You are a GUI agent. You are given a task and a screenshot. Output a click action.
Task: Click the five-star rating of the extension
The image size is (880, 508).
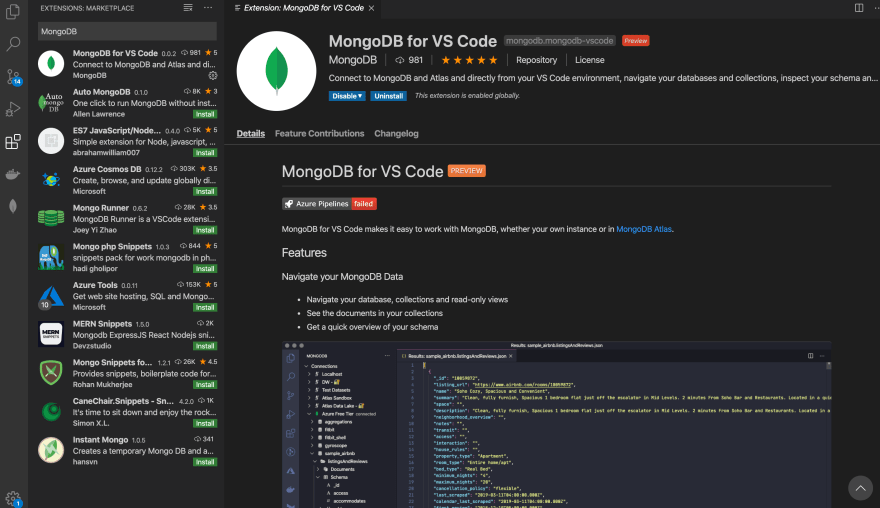469,60
